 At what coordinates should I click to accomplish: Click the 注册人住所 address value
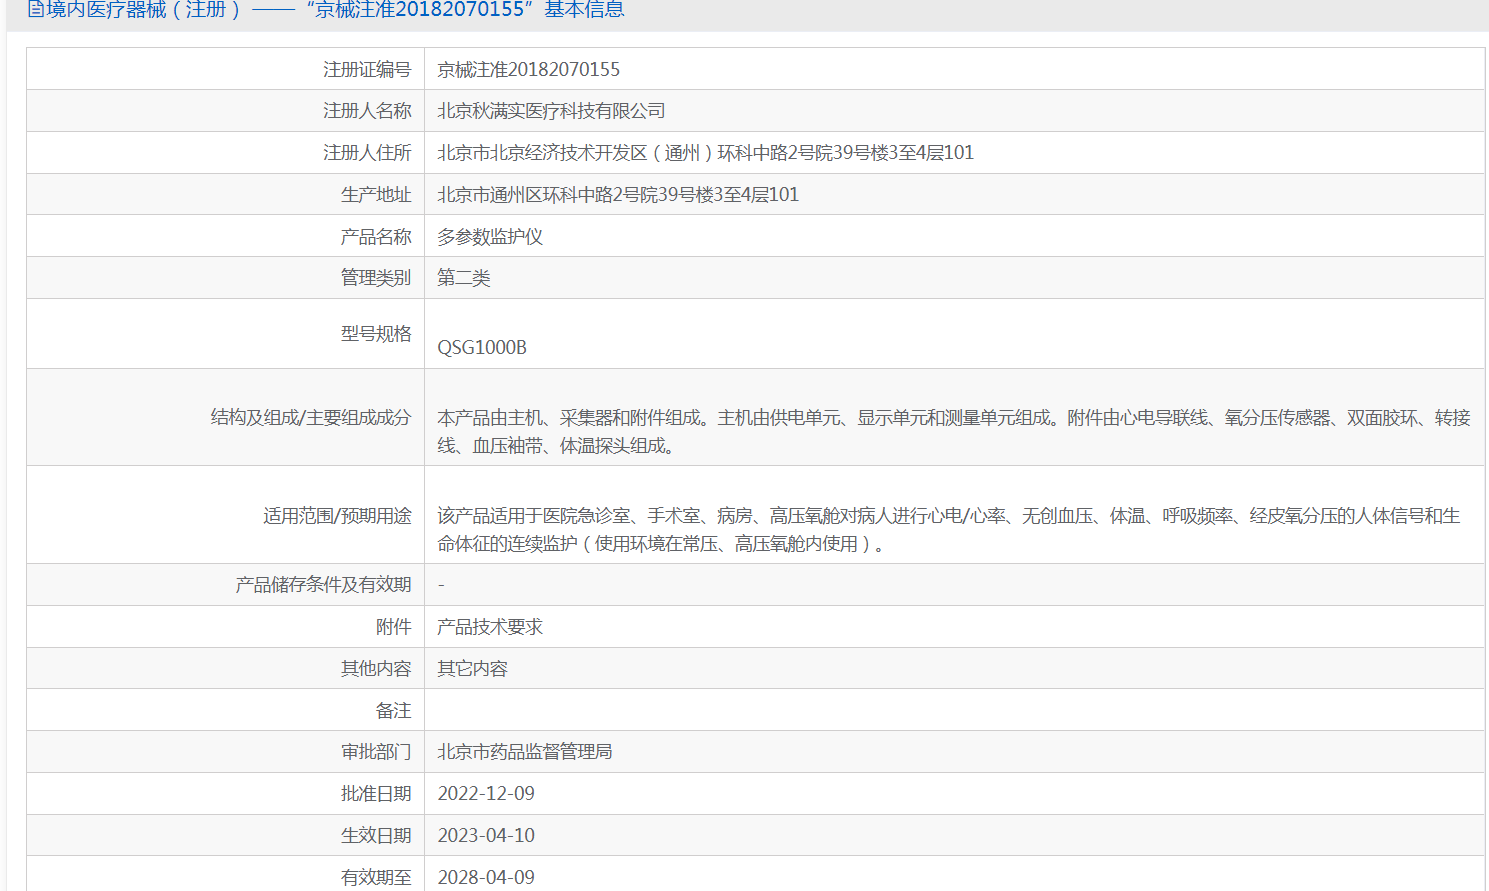click(x=705, y=153)
